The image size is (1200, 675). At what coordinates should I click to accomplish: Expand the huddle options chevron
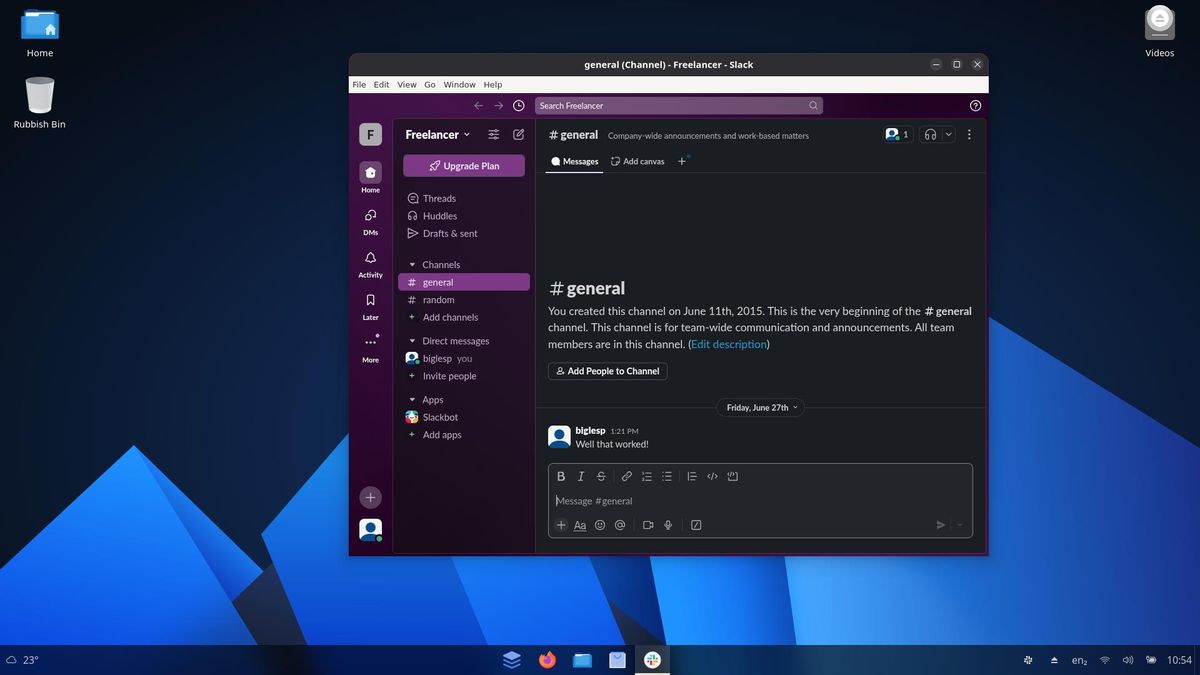[948, 133]
